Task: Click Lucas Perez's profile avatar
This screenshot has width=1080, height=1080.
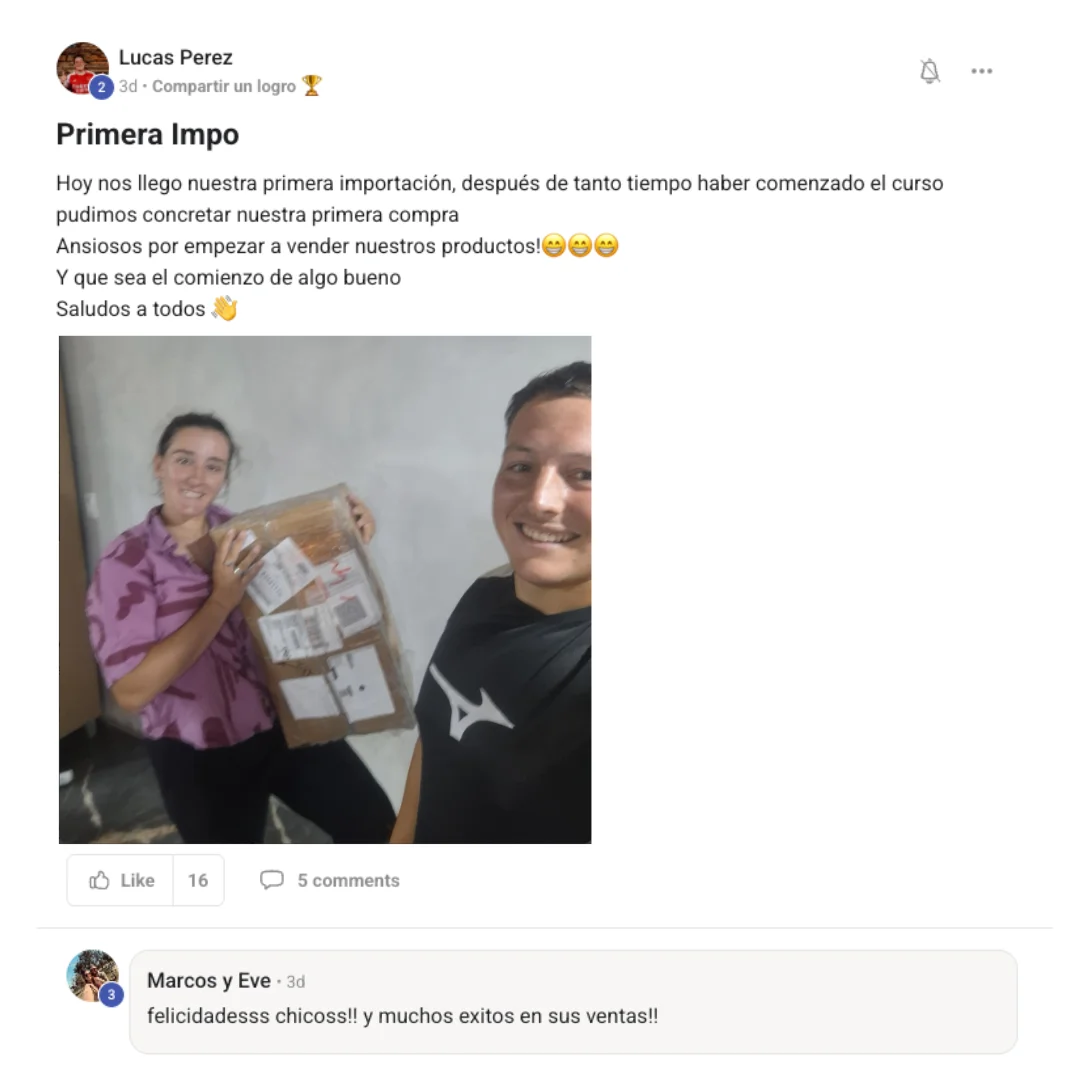Action: click(x=83, y=68)
